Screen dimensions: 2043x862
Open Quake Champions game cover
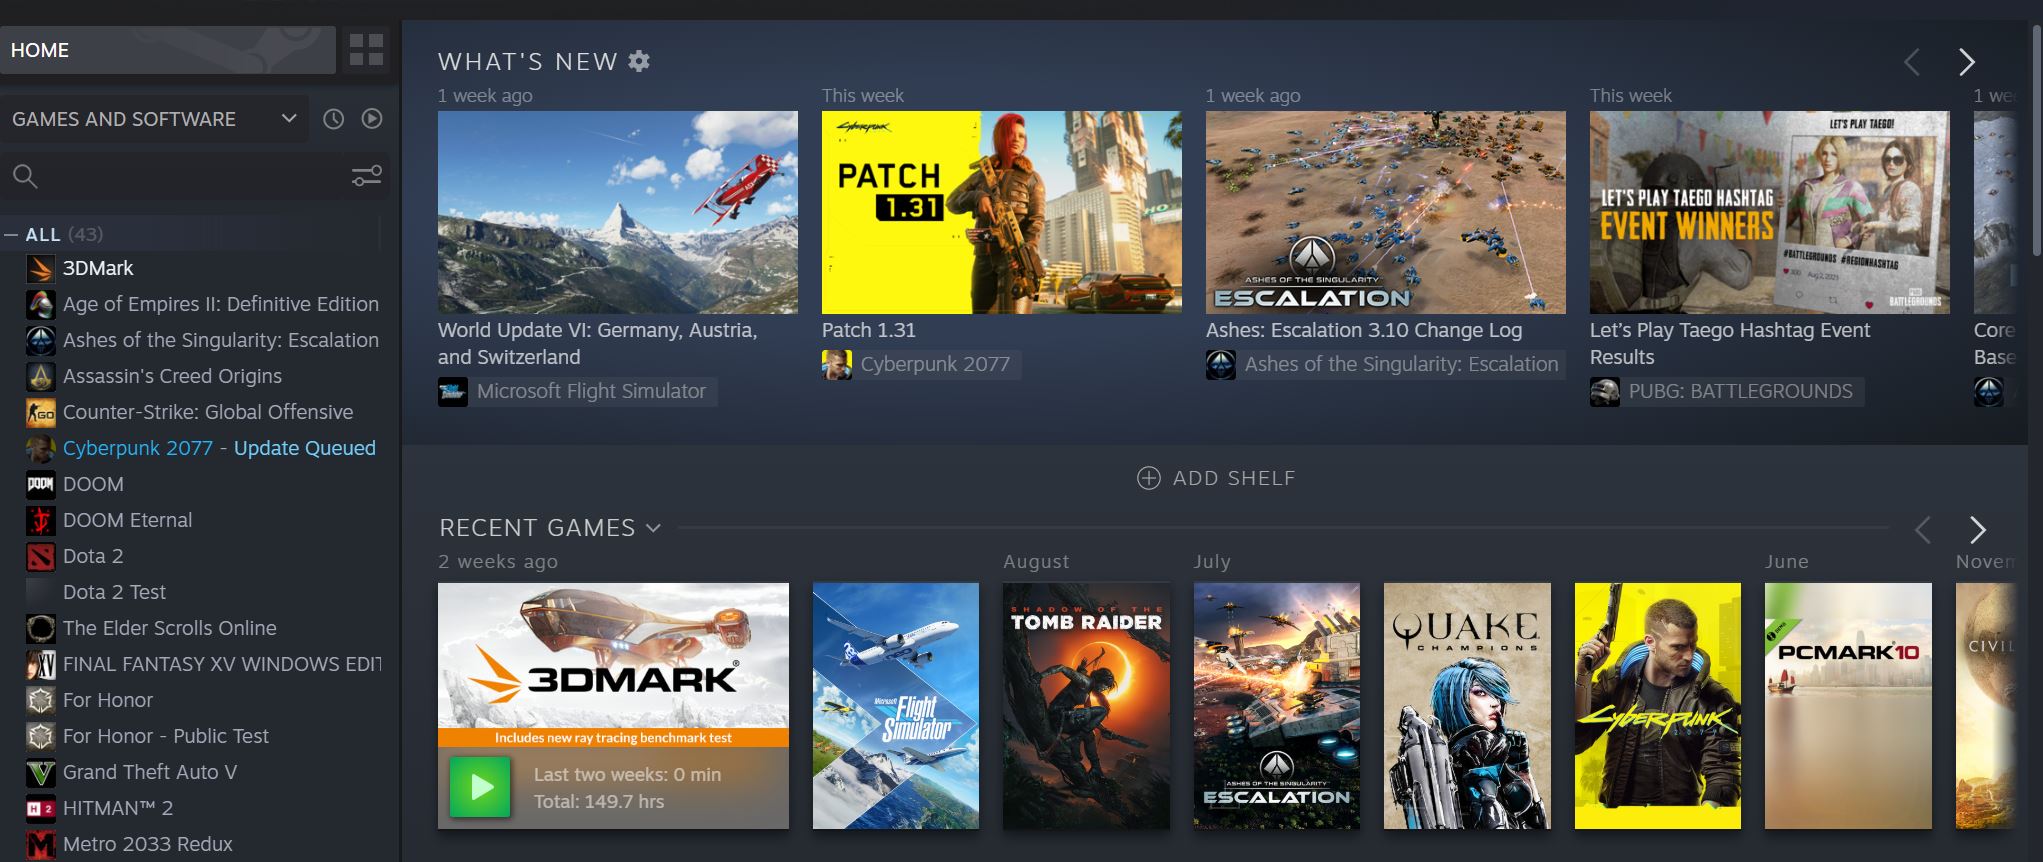[x=1467, y=706]
